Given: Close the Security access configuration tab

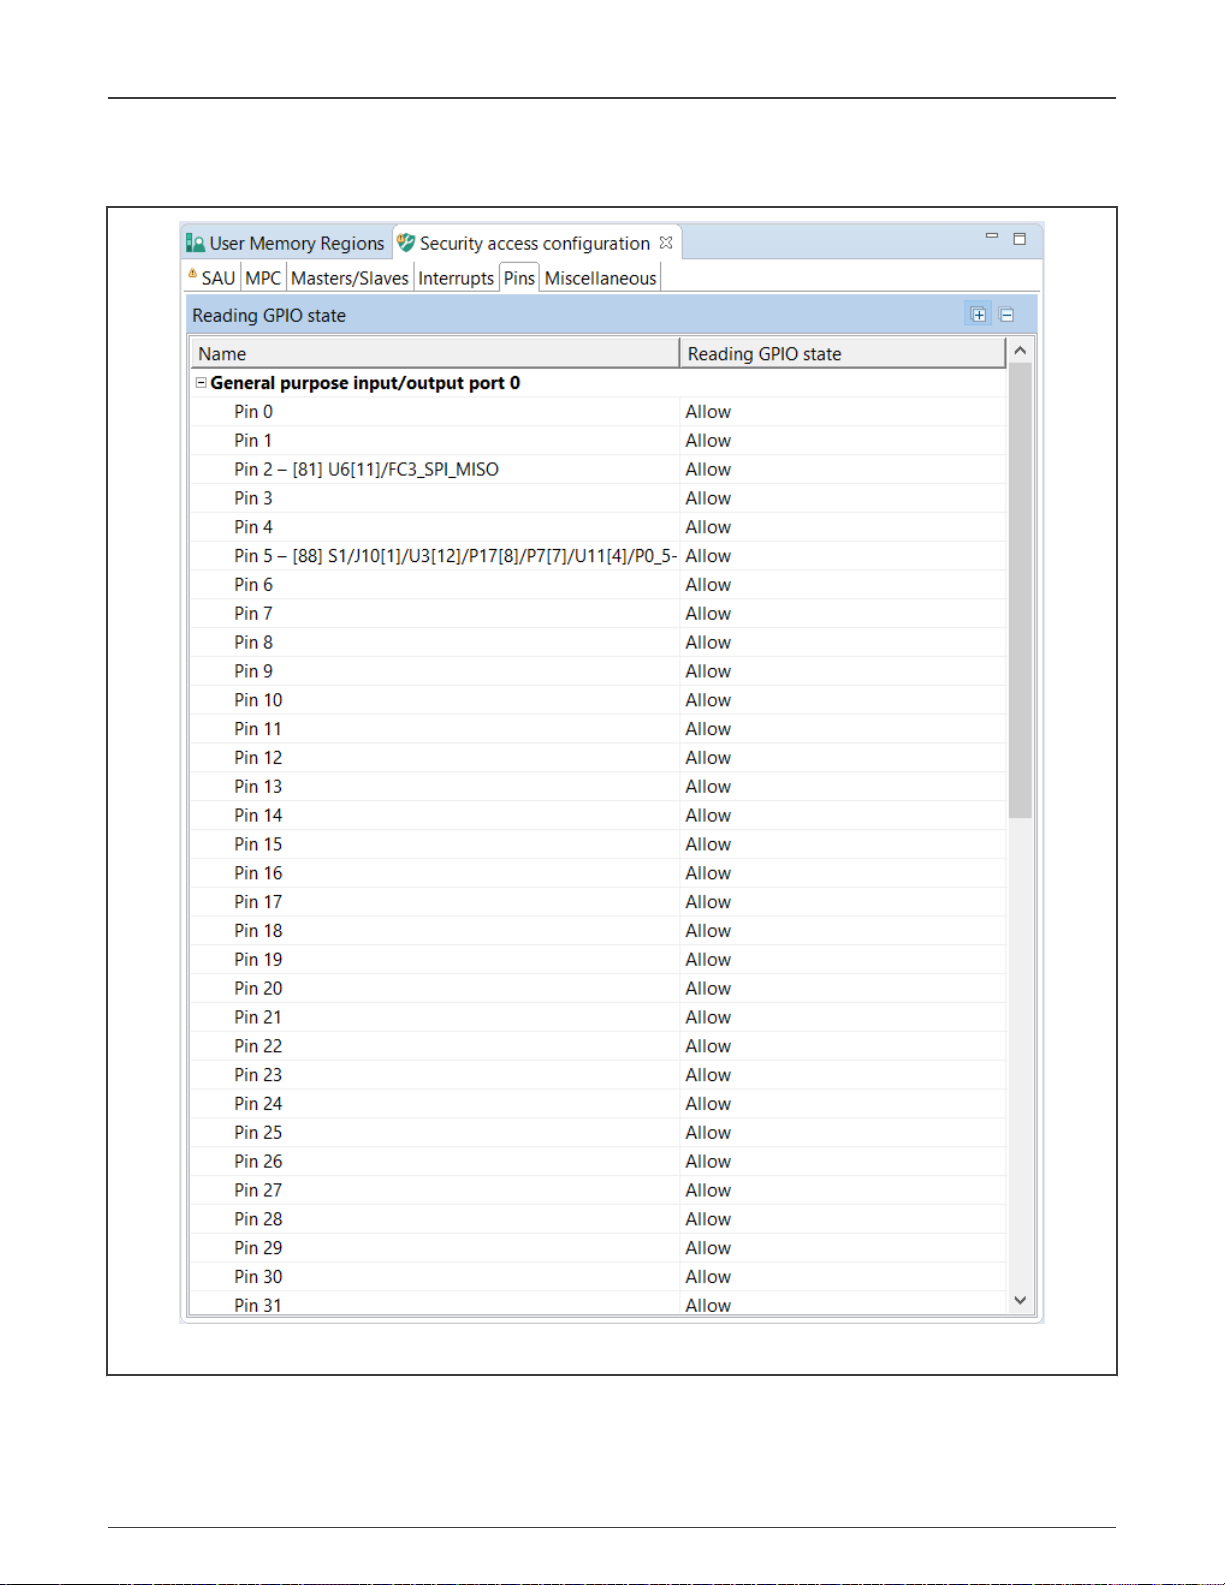Looking at the screenshot, I should click(666, 242).
